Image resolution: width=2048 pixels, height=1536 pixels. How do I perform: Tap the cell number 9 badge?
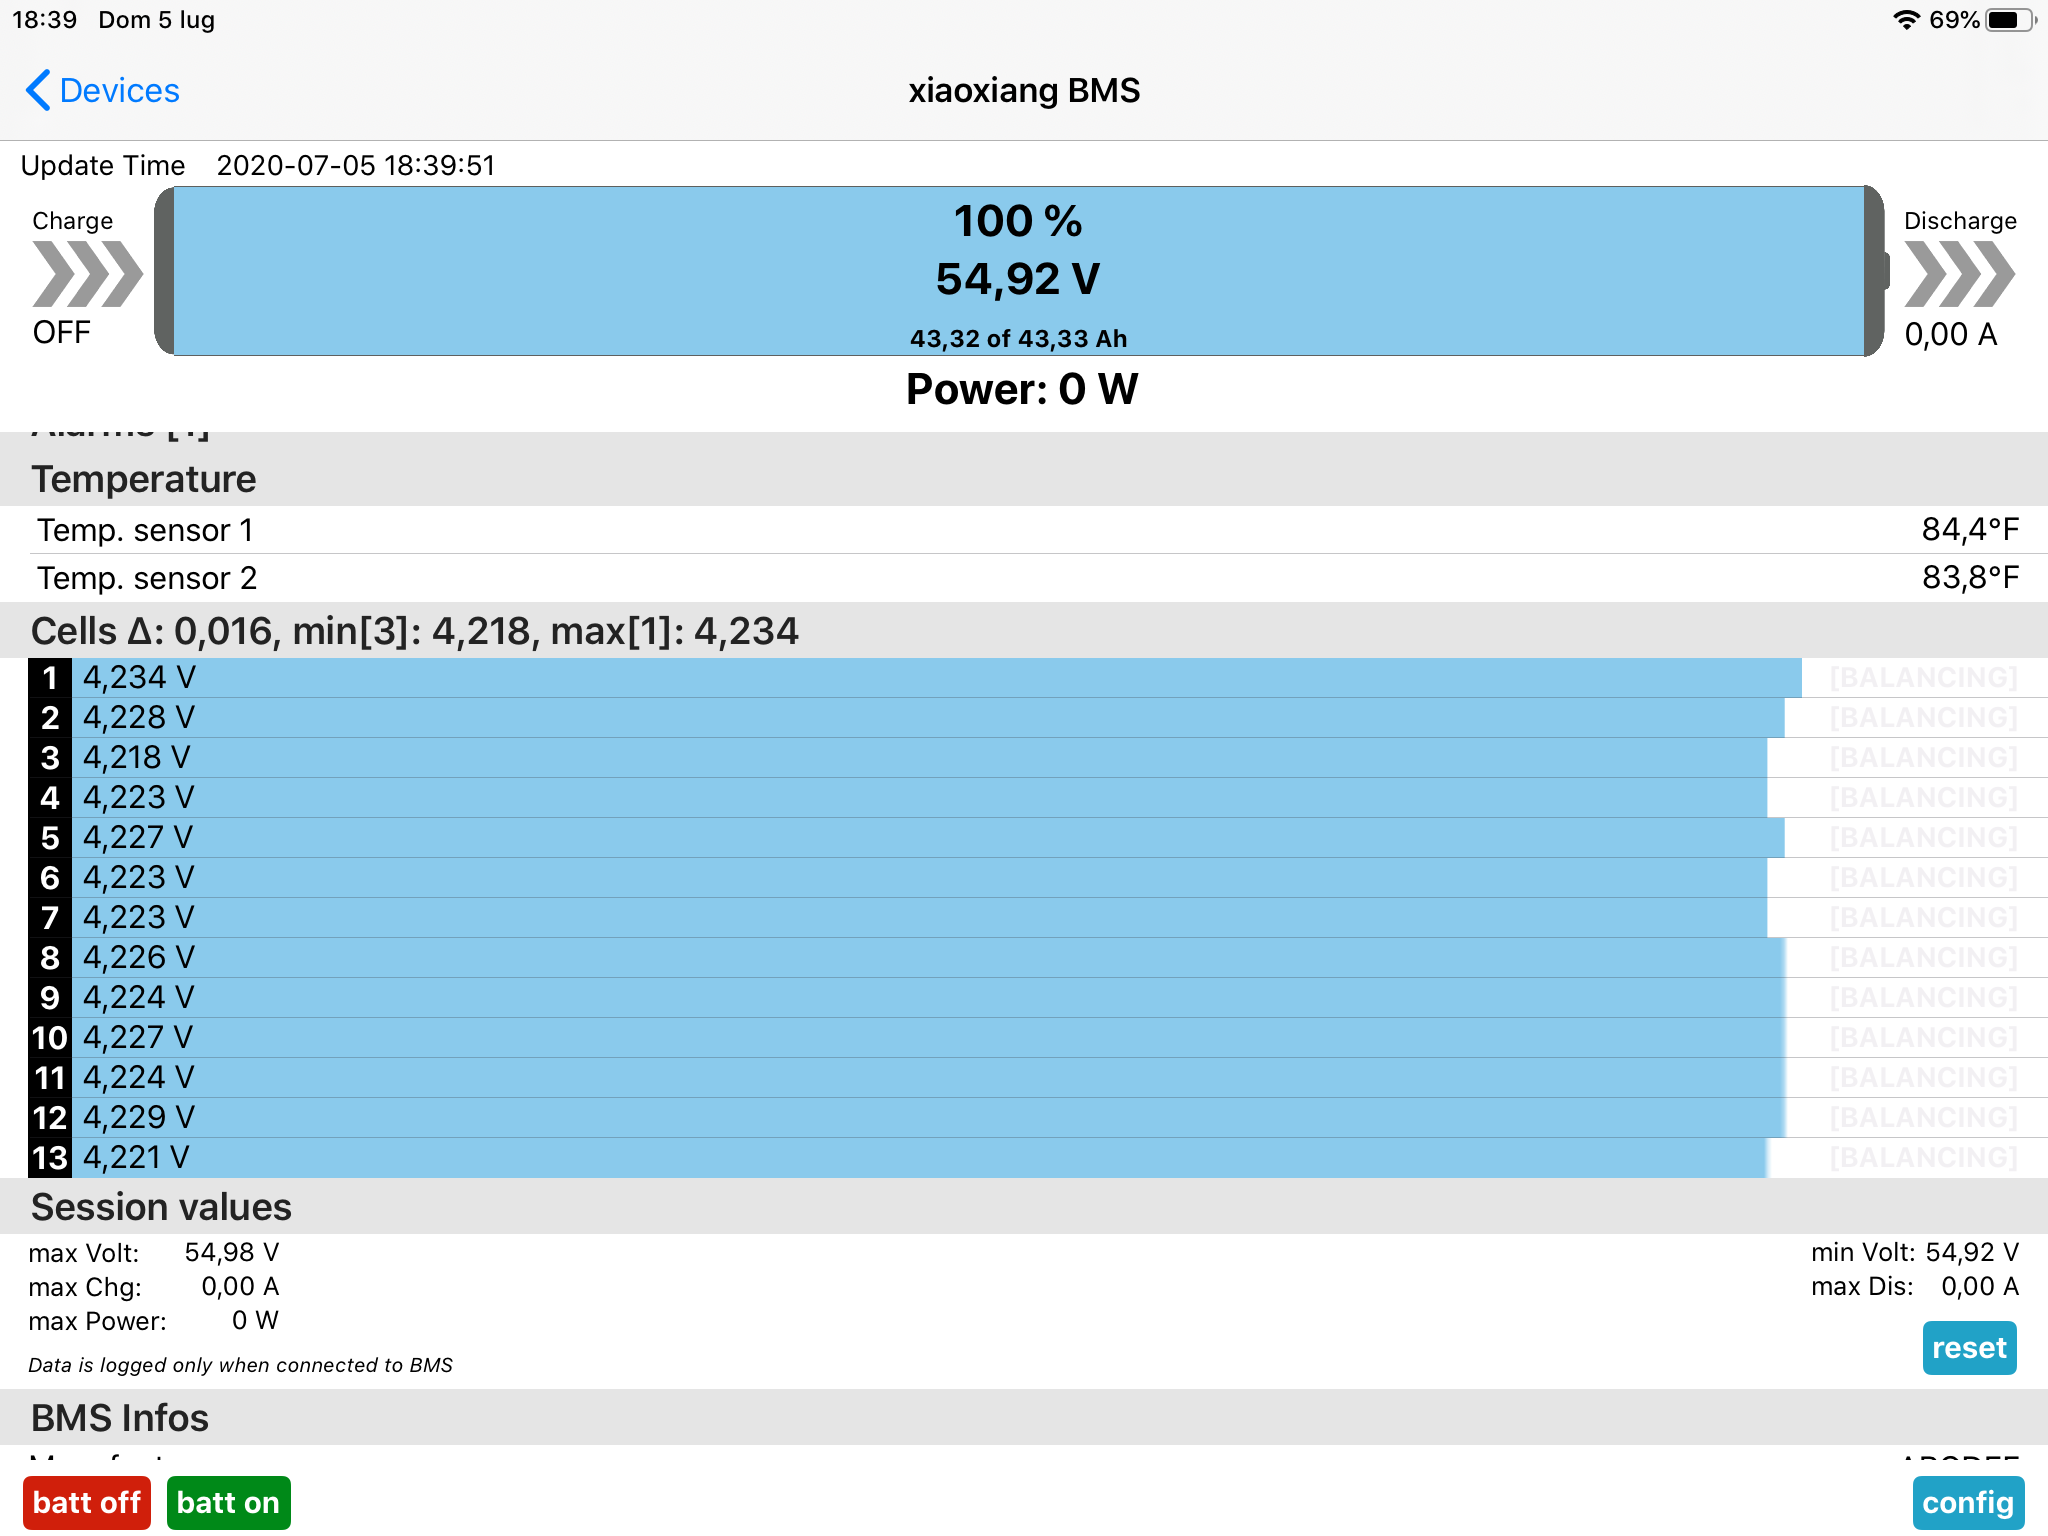[50, 998]
